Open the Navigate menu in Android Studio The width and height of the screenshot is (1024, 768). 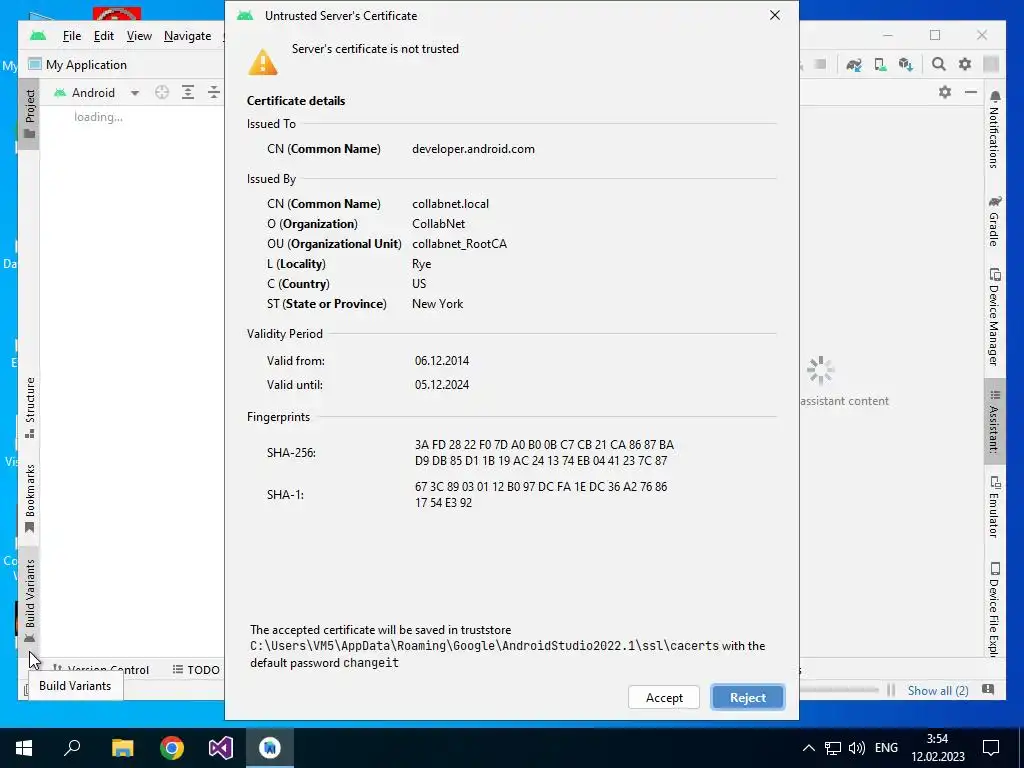(x=187, y=36)
